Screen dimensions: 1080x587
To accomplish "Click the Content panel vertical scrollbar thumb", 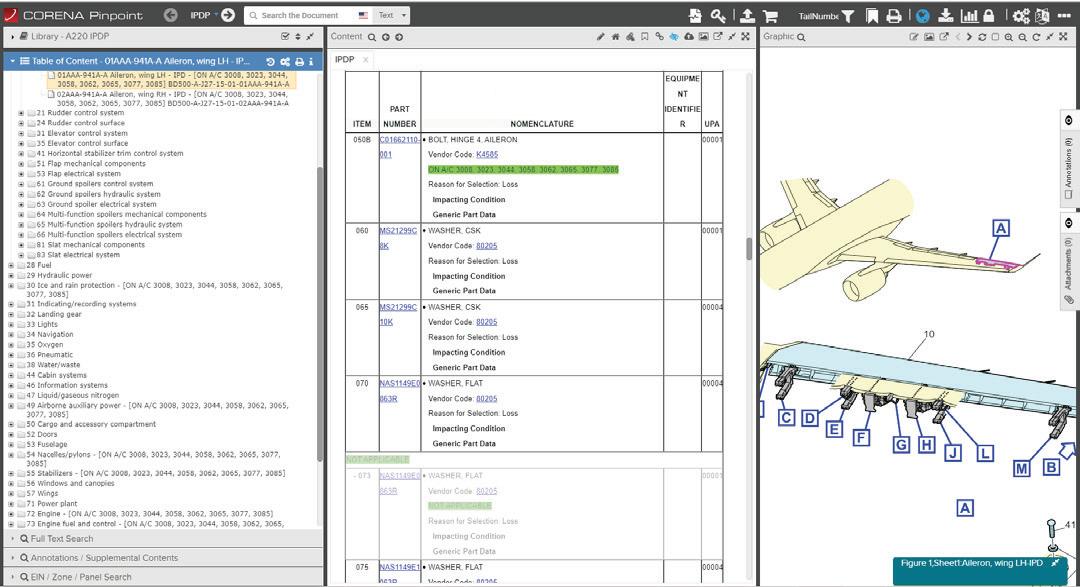I will 749,249.
